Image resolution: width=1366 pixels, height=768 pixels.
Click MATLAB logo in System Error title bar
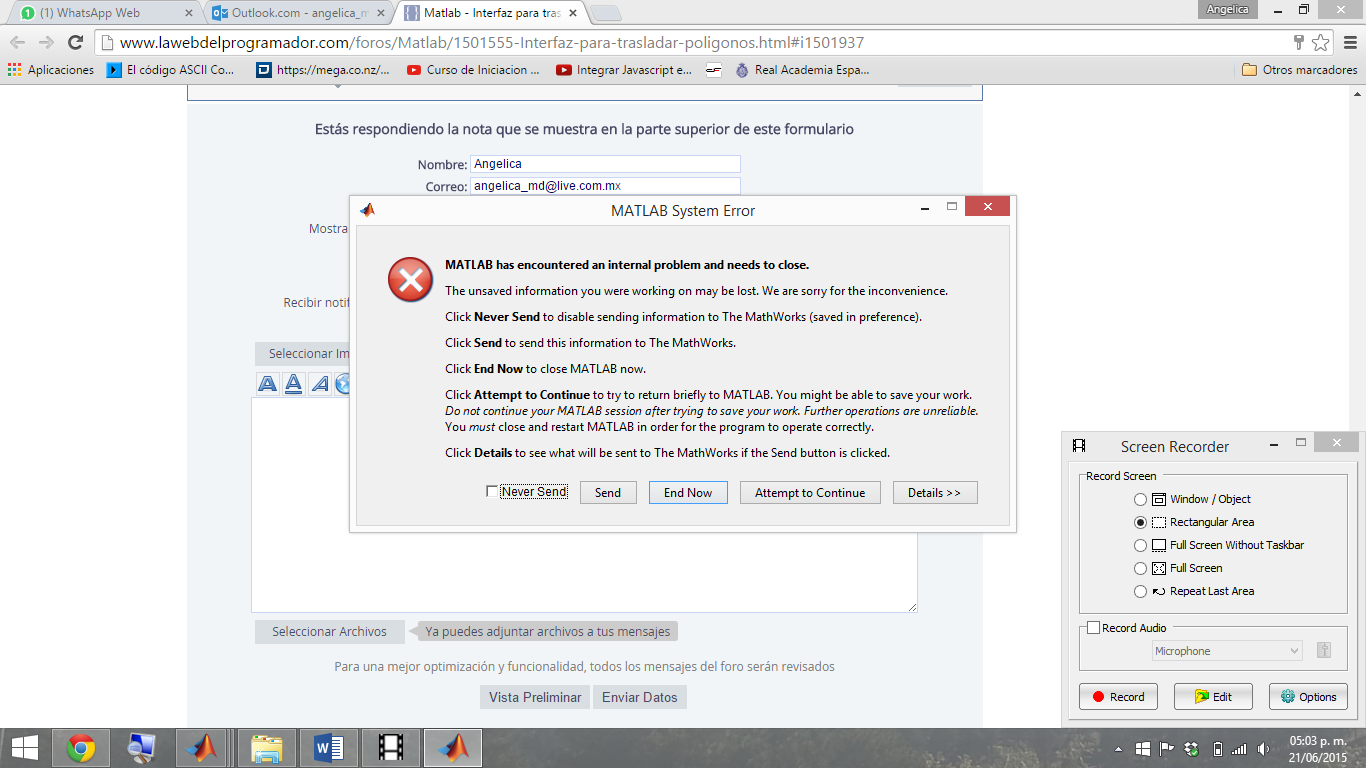coord(368,210)
